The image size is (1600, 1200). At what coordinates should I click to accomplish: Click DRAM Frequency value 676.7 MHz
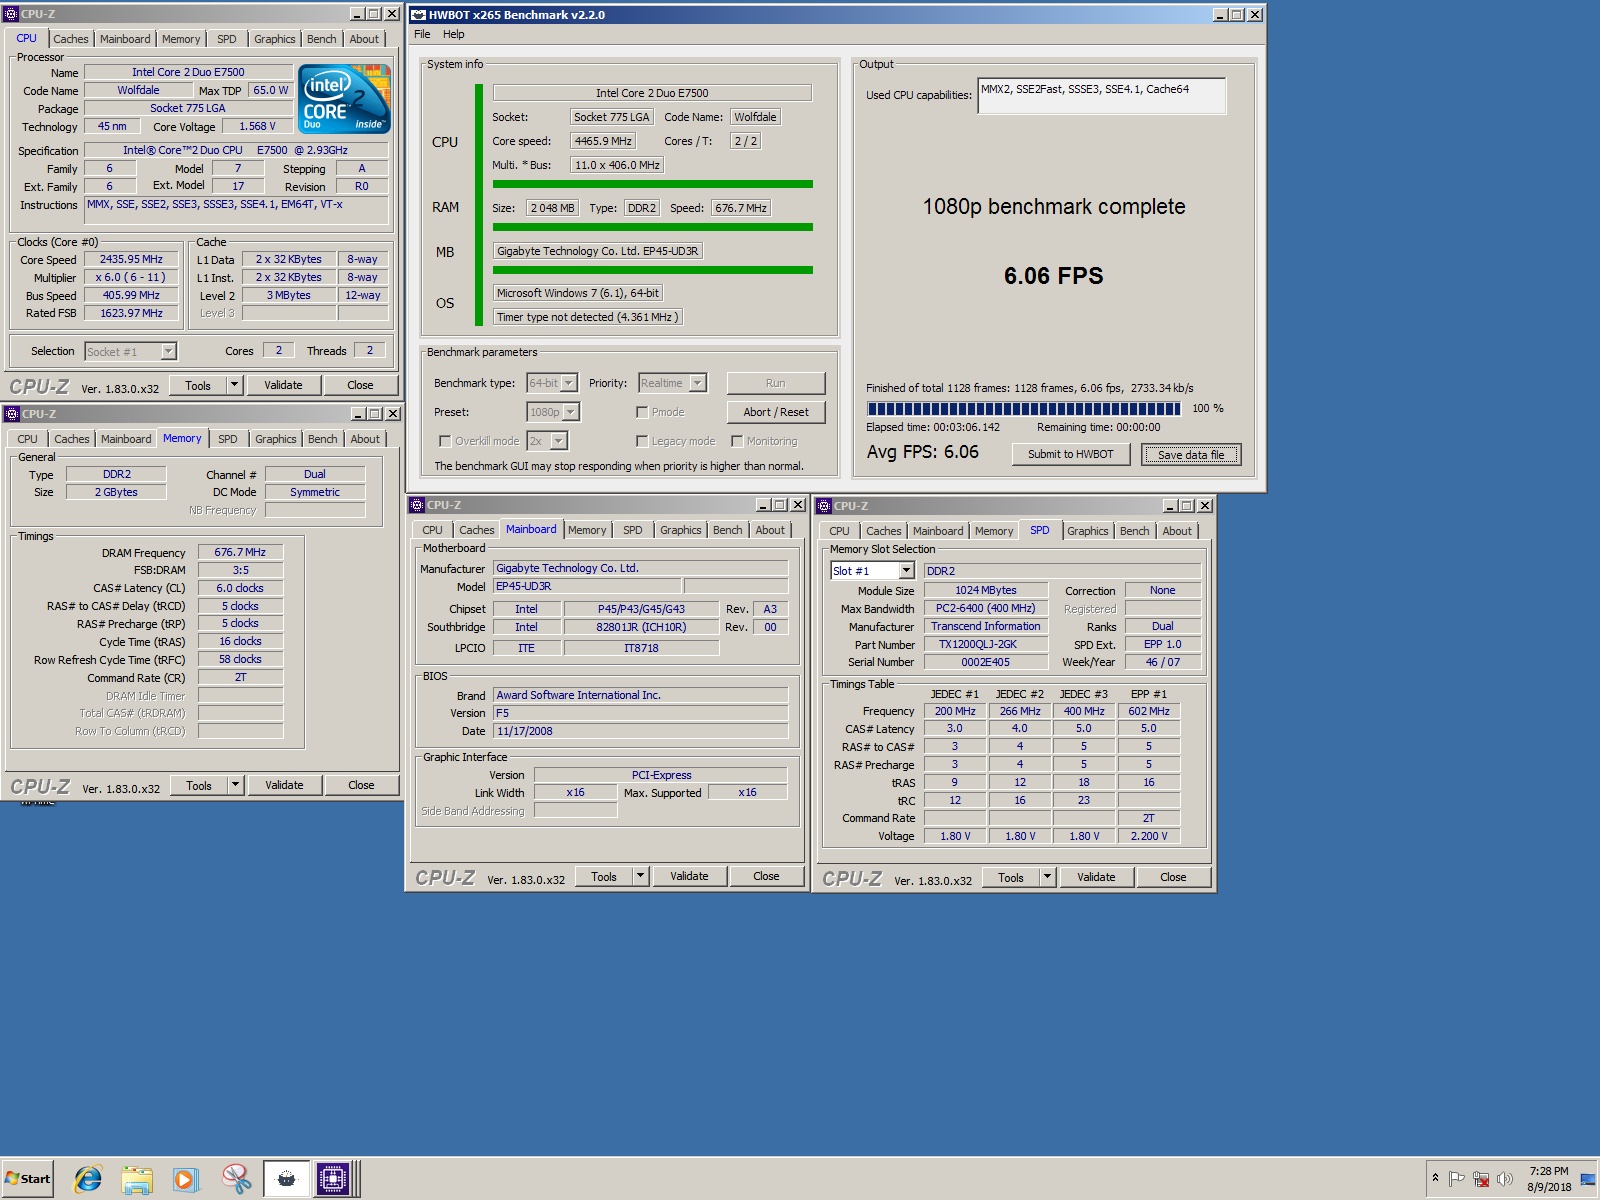pyautogui.click(x=240, y=552)
